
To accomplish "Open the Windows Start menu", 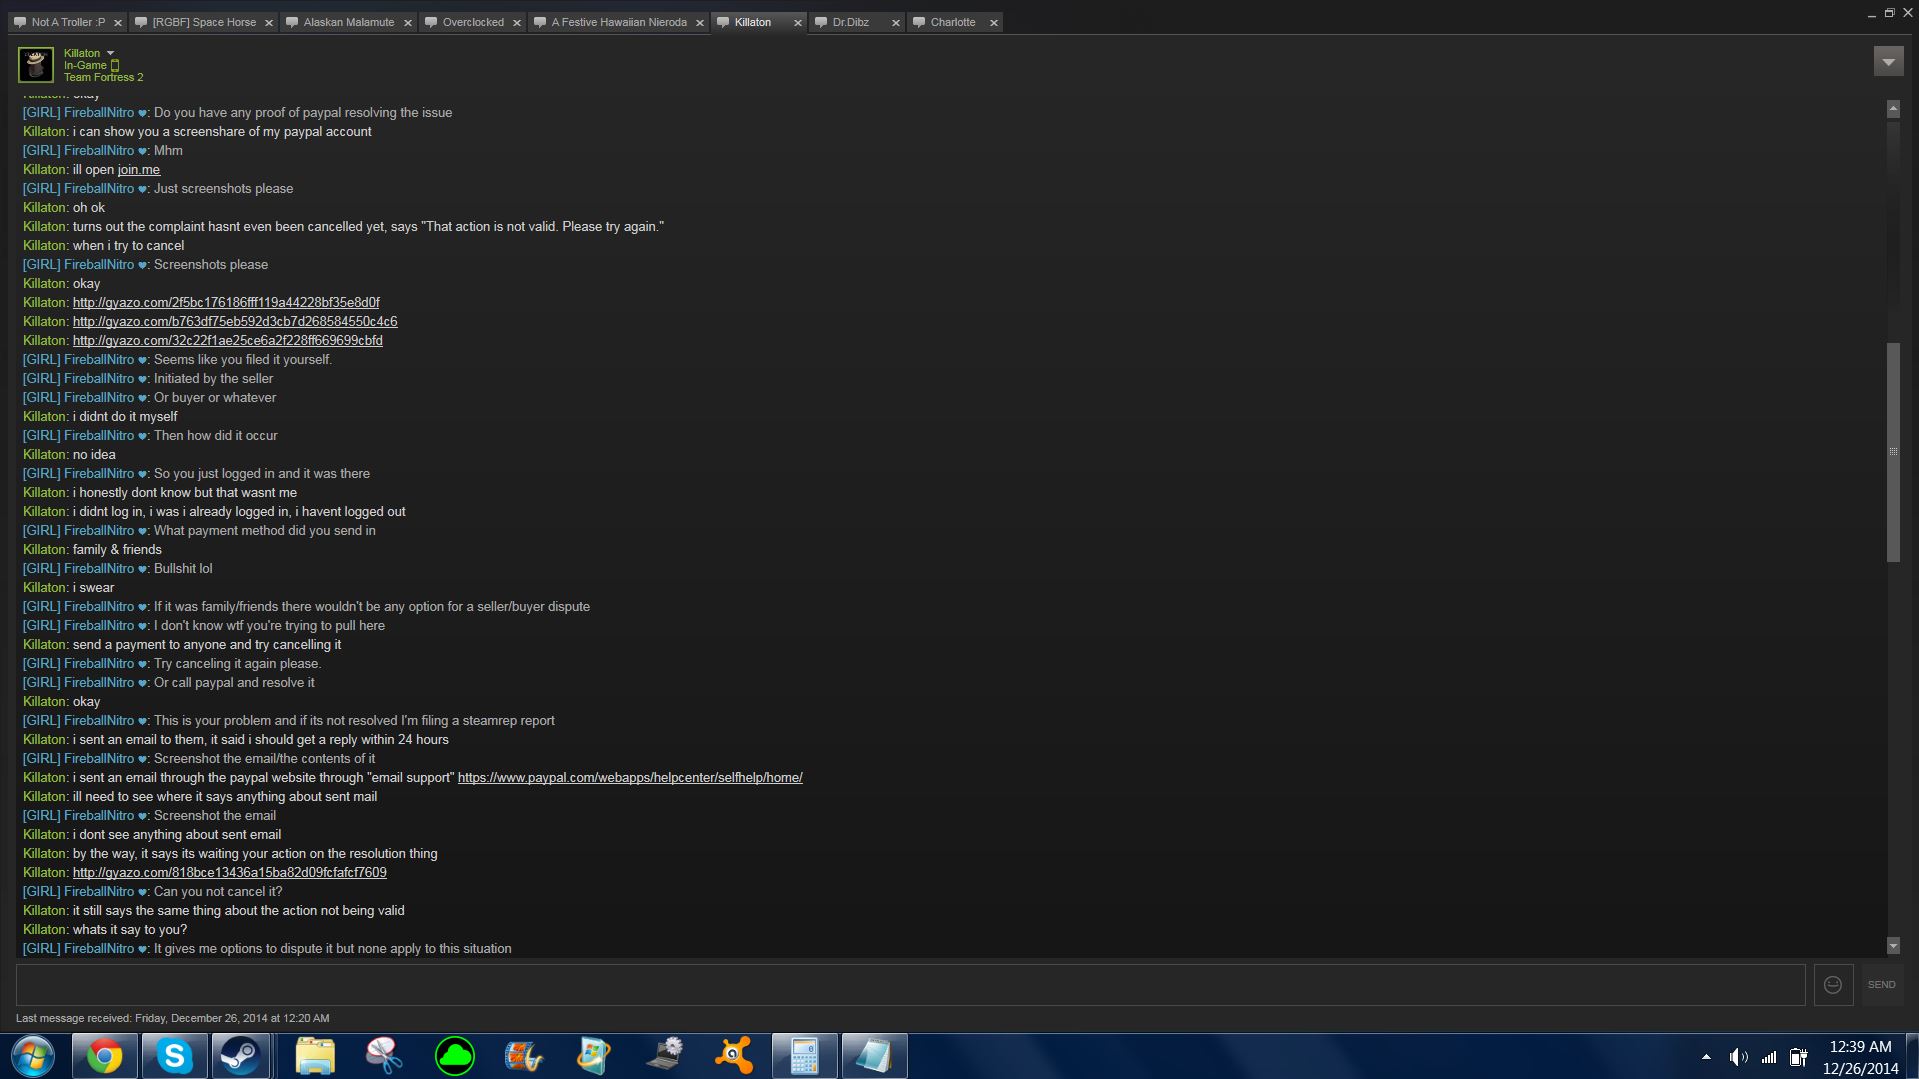I will 33,1056.
